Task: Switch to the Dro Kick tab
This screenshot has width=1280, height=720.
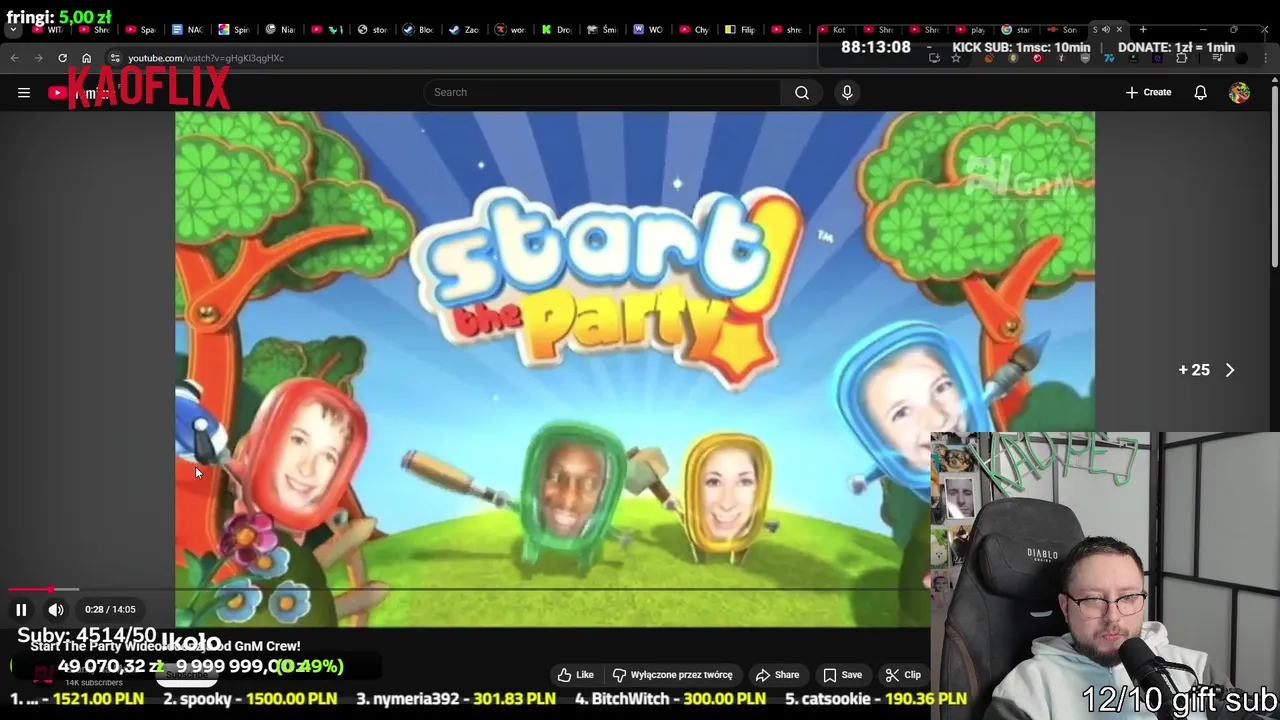Action: click(555, 30)
